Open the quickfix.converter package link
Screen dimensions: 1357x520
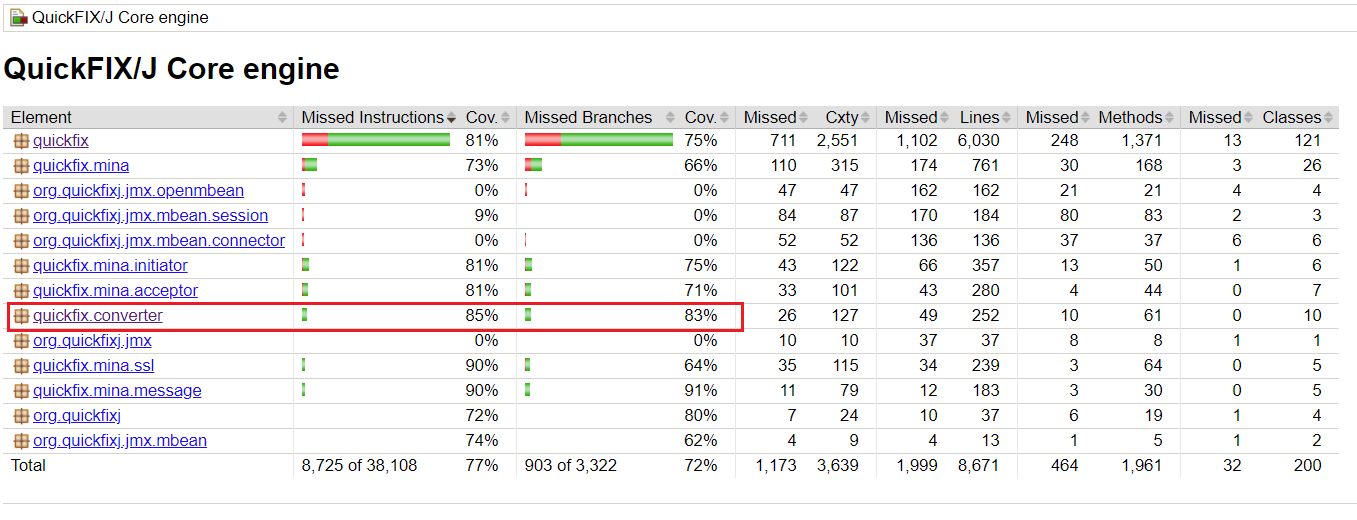(98, 316)
